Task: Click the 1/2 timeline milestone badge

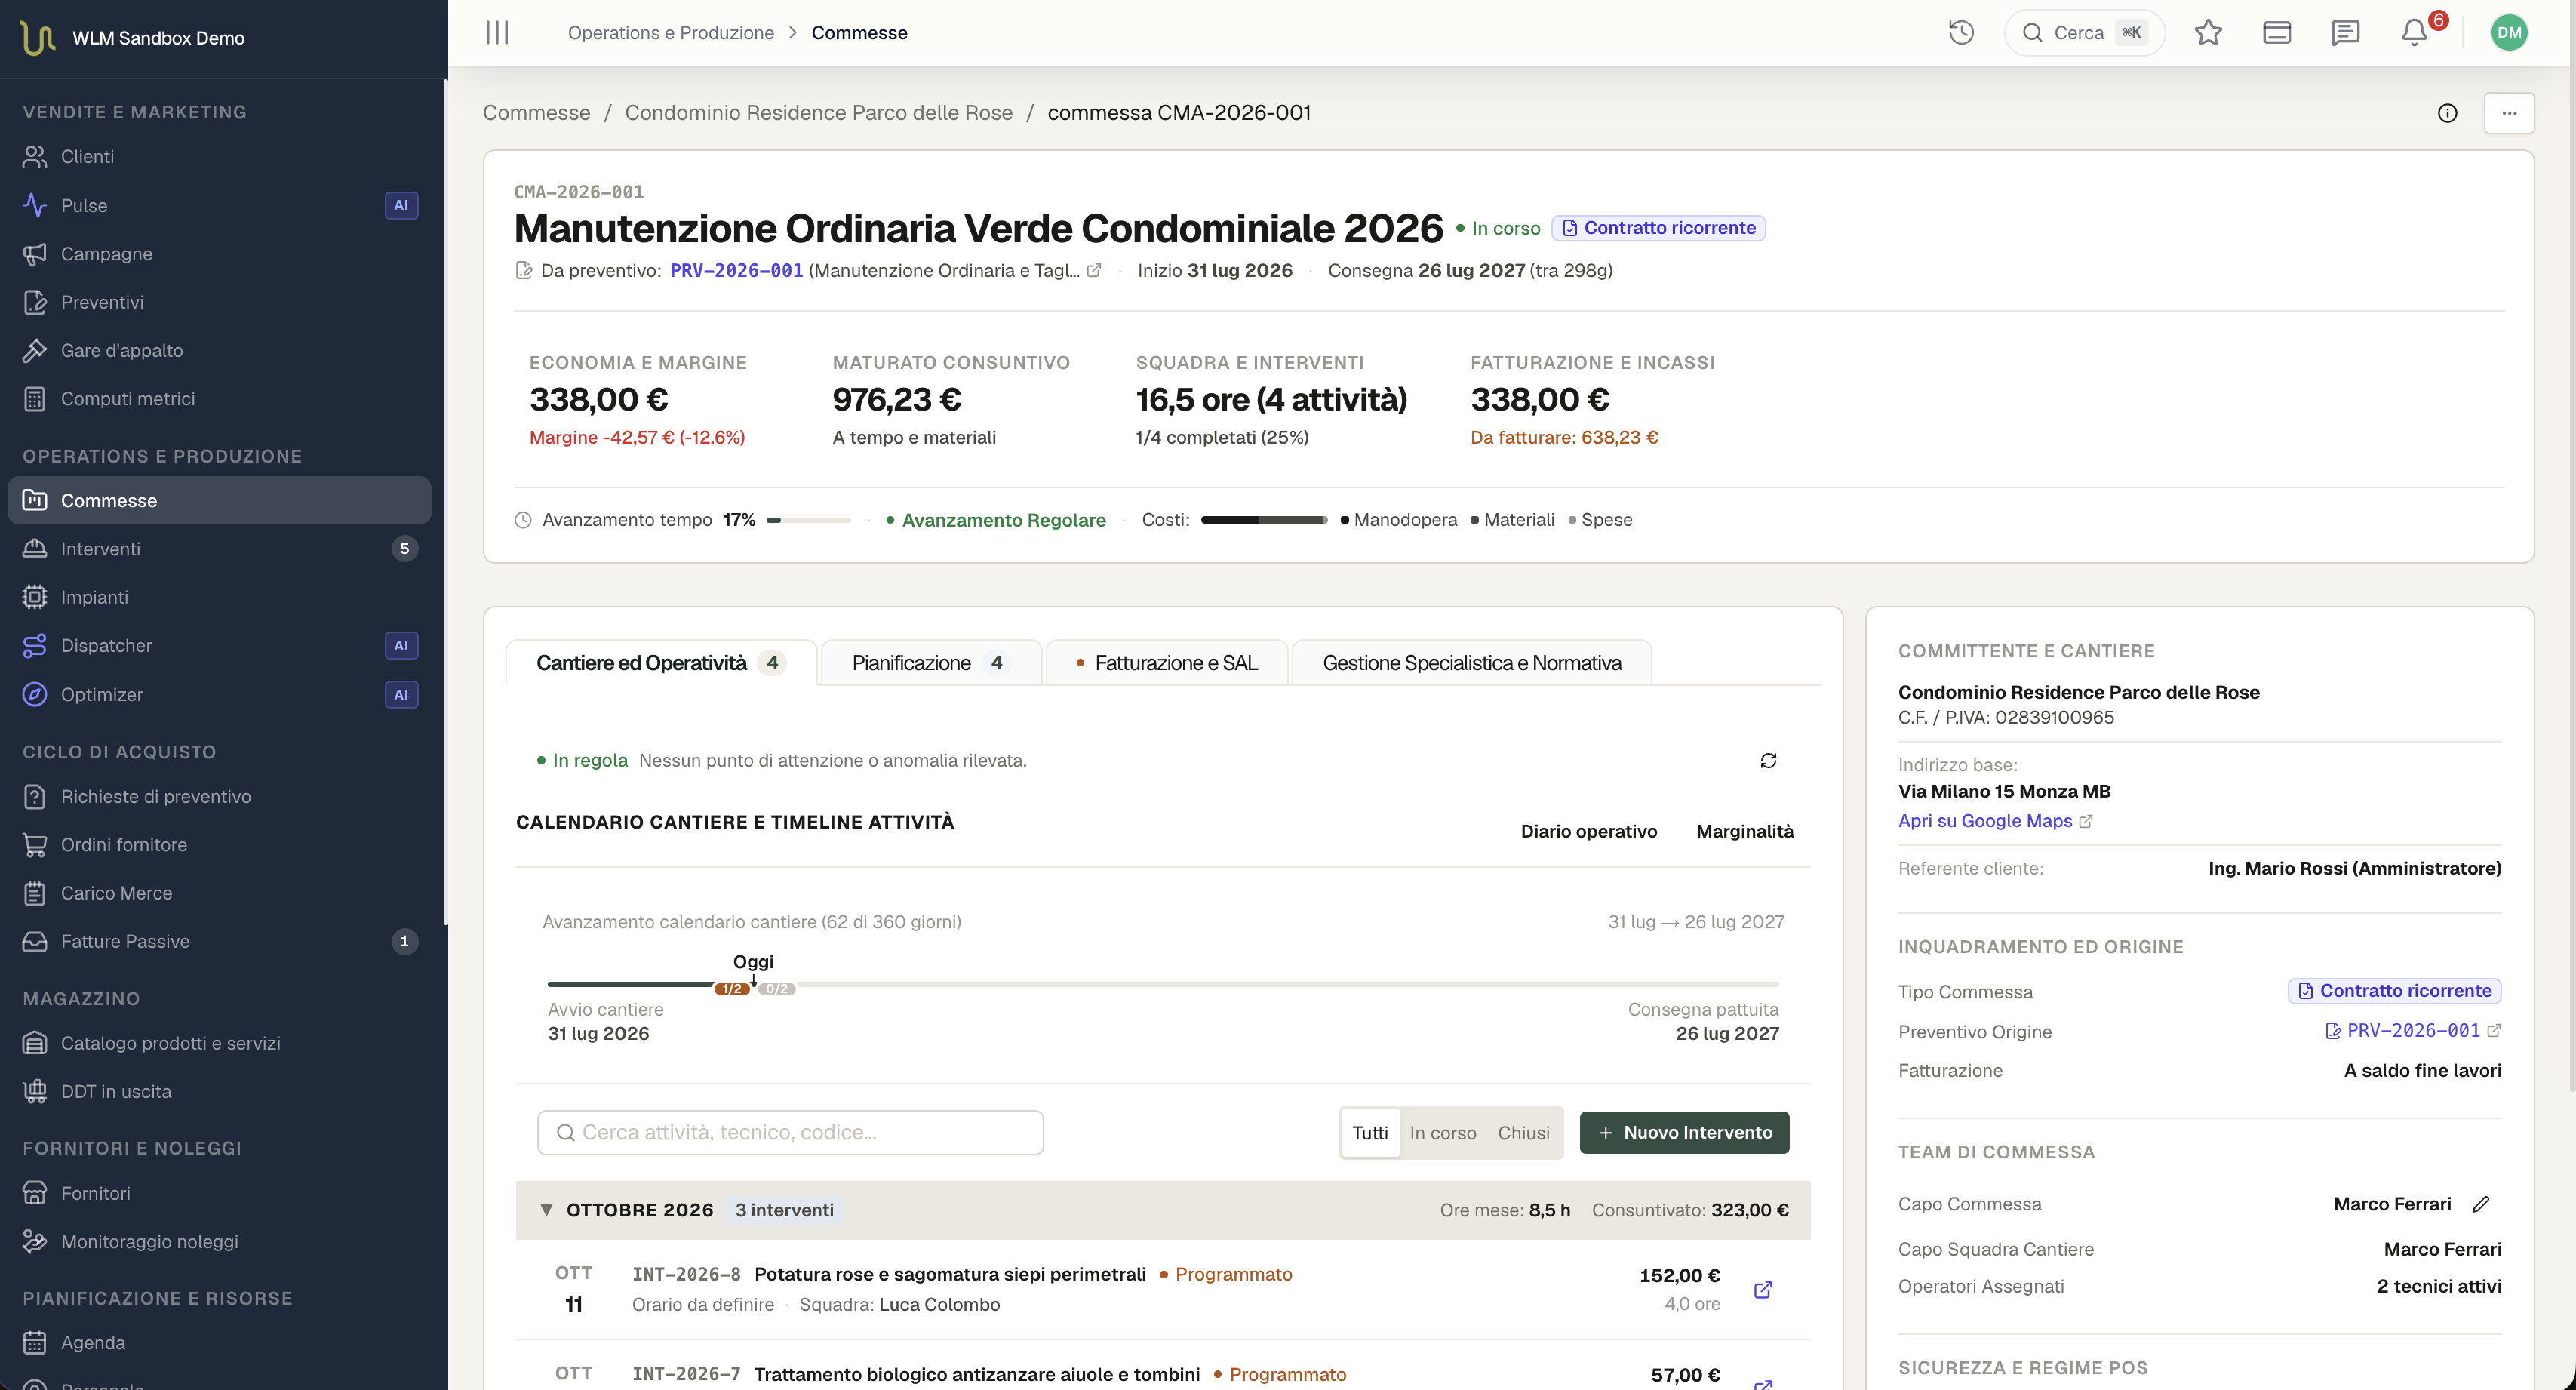Action: pos(732,989)
